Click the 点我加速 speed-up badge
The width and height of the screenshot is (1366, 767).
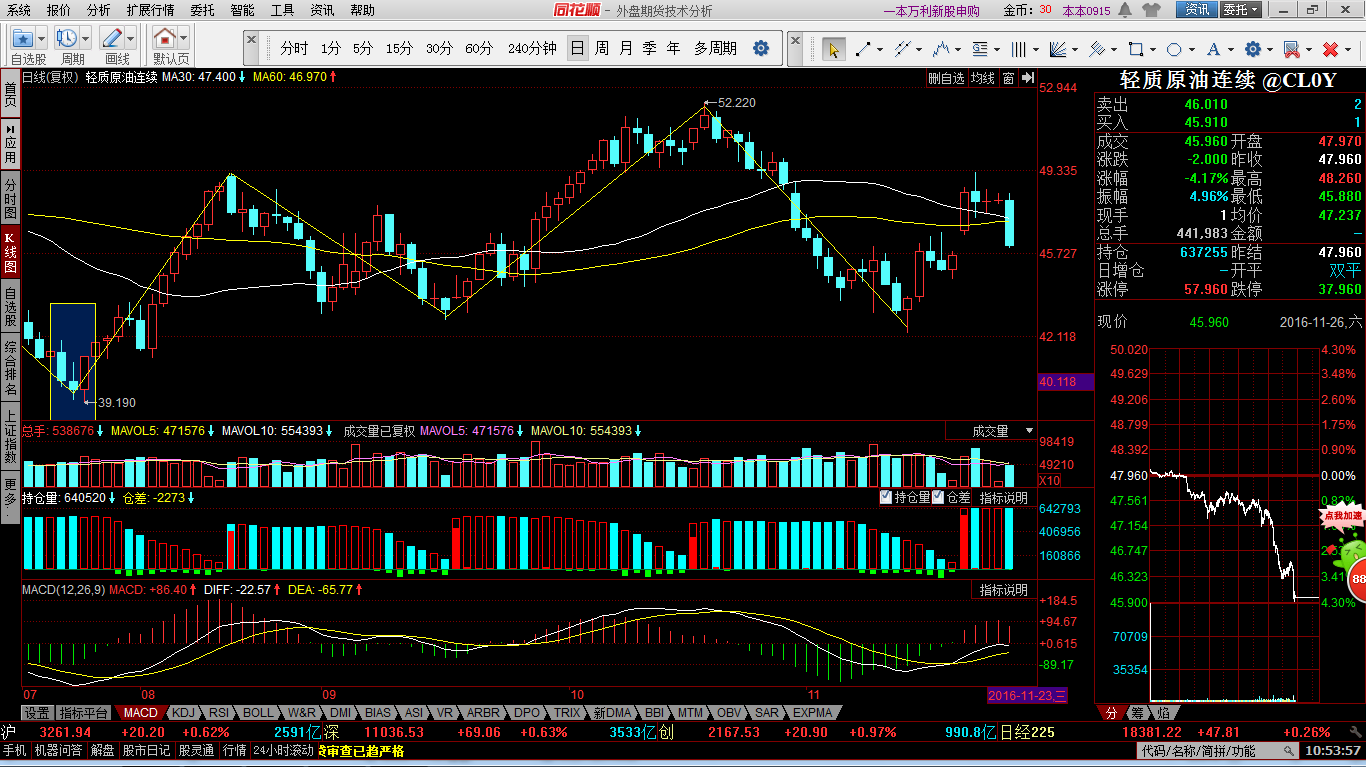pos(1344,517)
